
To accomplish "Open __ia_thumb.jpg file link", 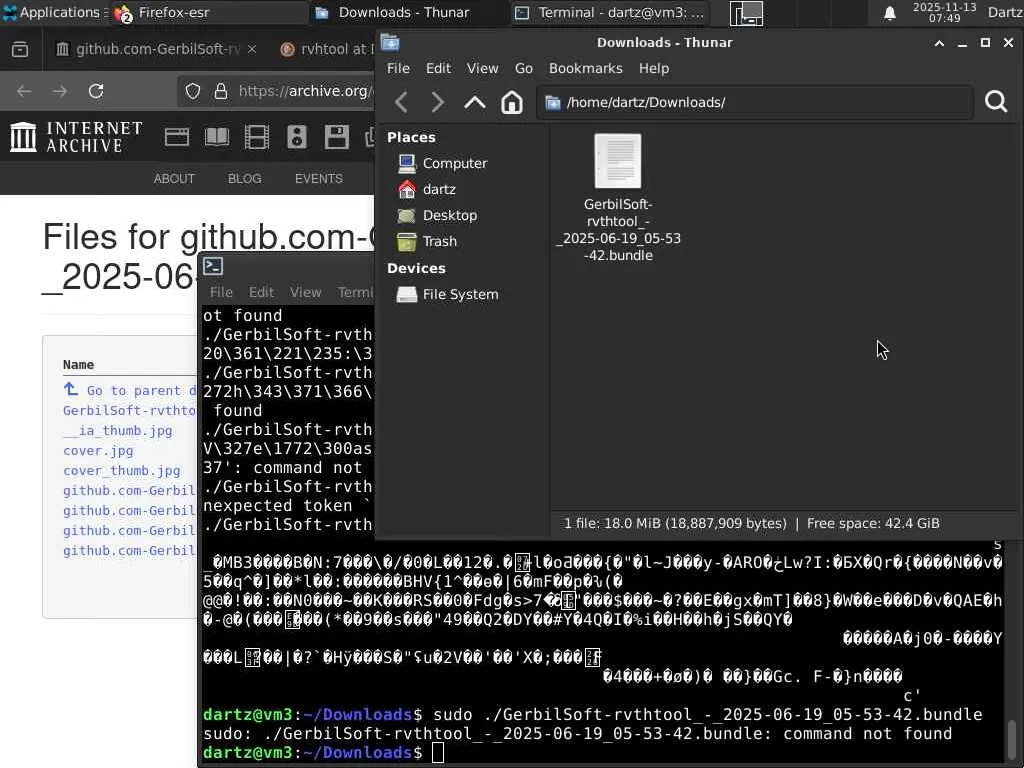I will pyautogui.click(x=118, y=431).
